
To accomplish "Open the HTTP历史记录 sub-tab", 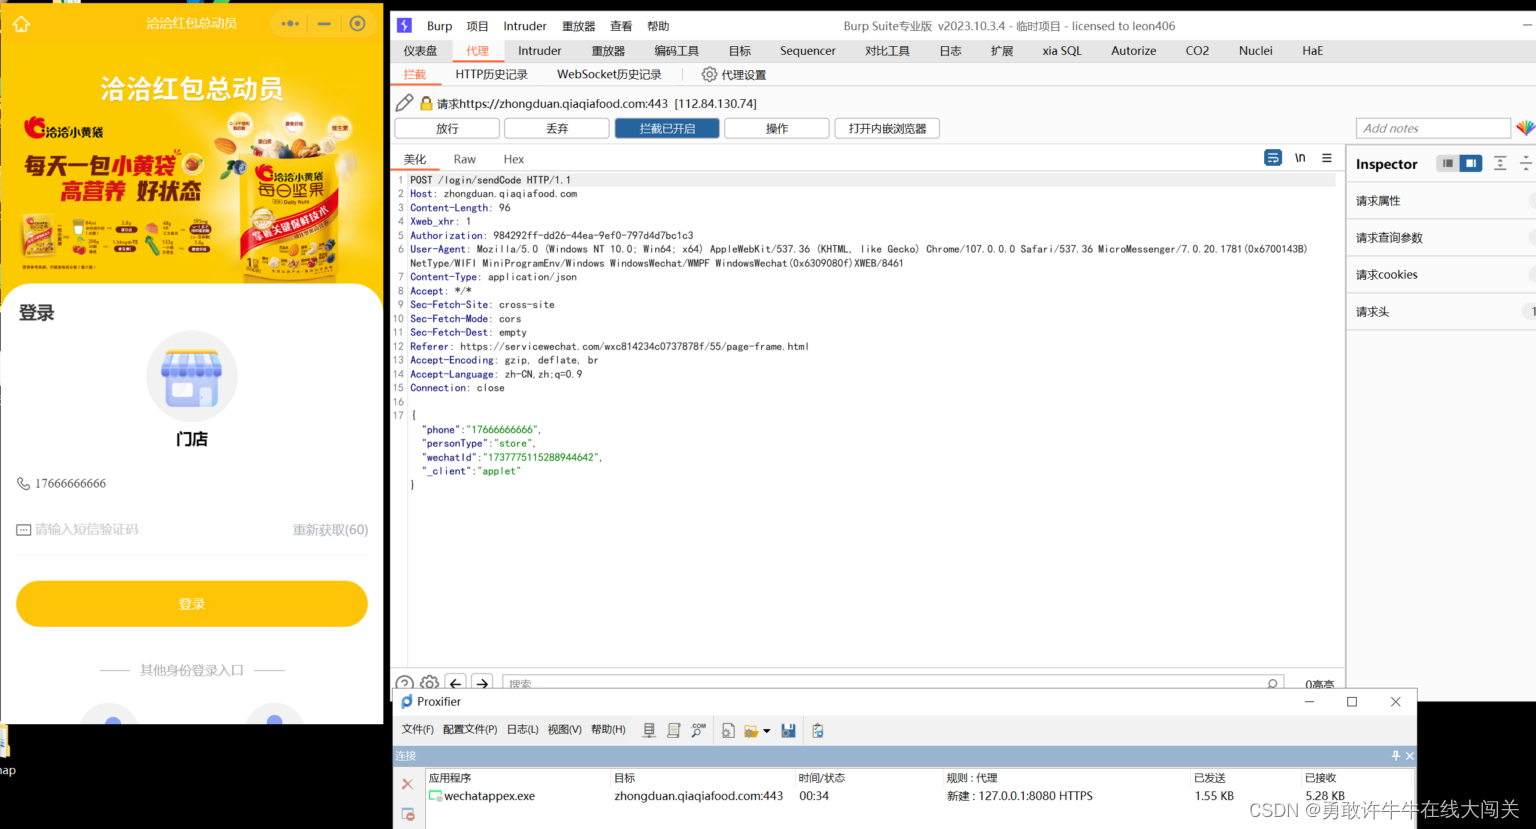I will [491, 75].
